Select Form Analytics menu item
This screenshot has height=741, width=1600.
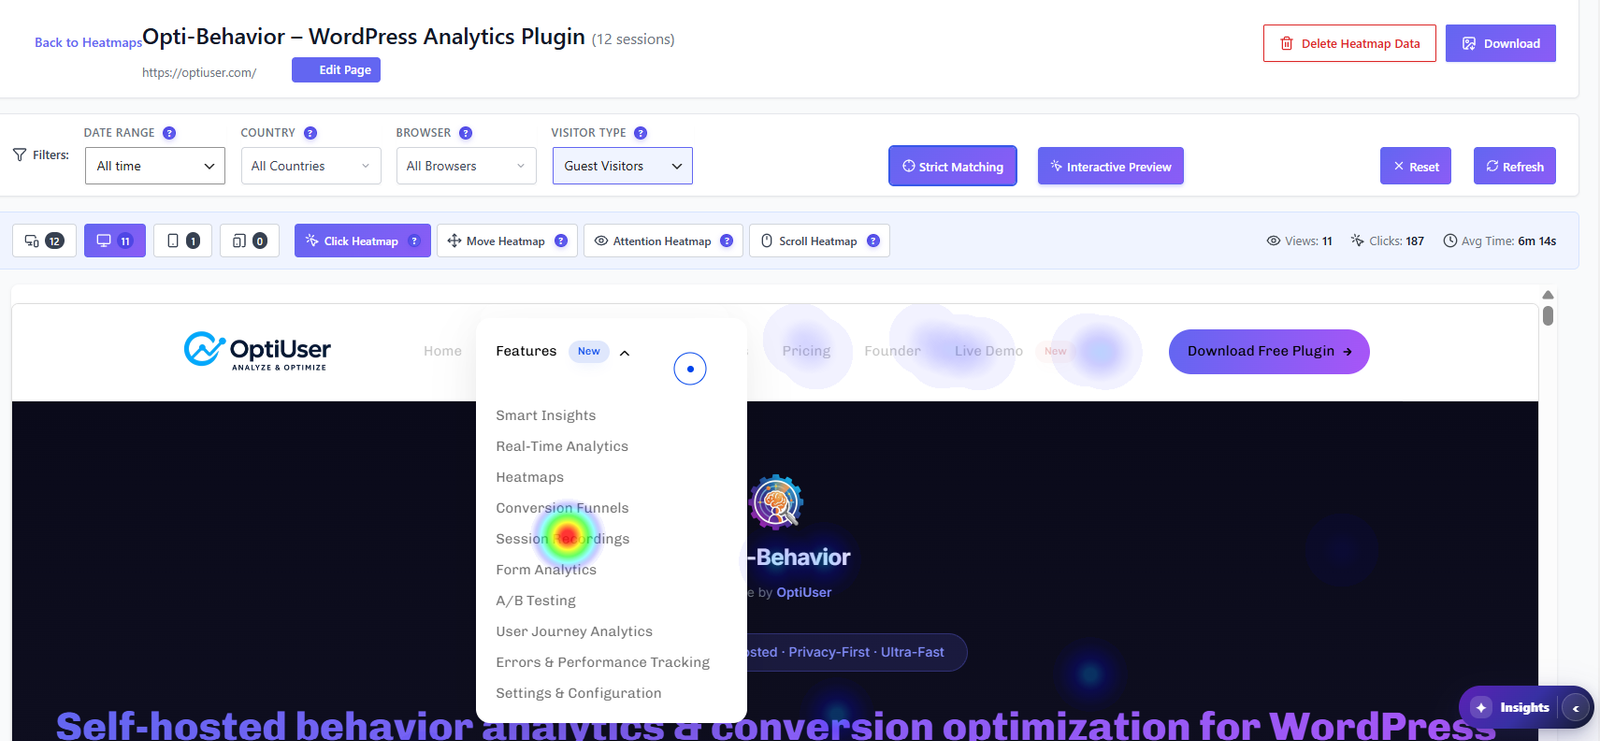[x=546, y=570]
